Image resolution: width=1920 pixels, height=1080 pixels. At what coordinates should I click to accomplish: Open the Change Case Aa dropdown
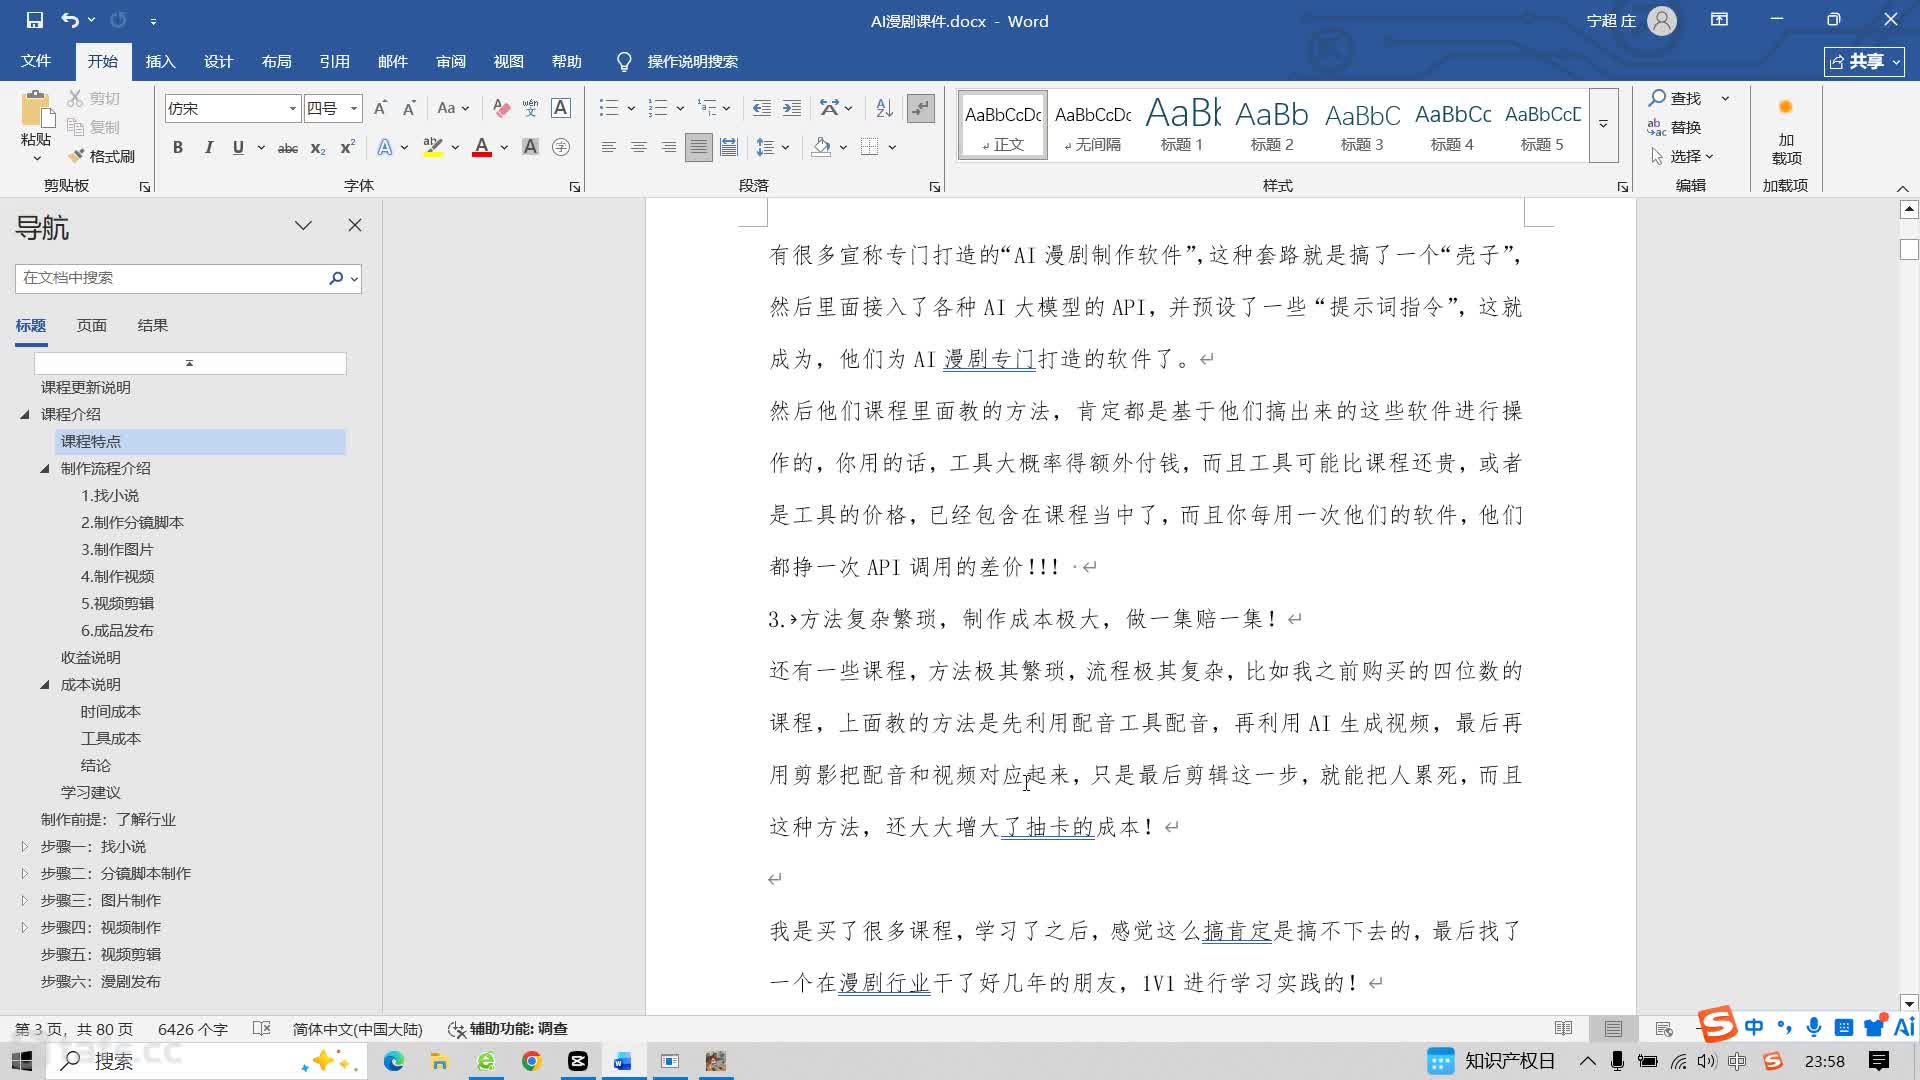pos(453,108)
